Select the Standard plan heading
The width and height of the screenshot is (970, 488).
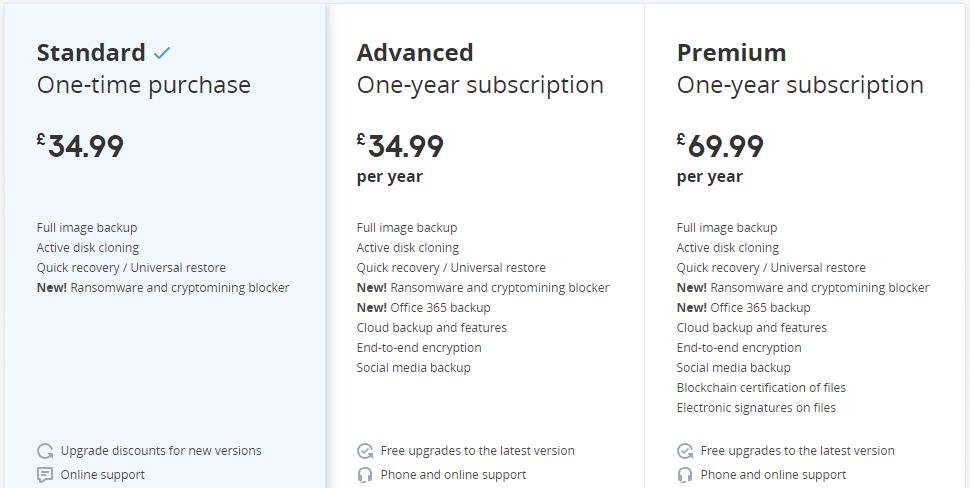coord(91,53)
